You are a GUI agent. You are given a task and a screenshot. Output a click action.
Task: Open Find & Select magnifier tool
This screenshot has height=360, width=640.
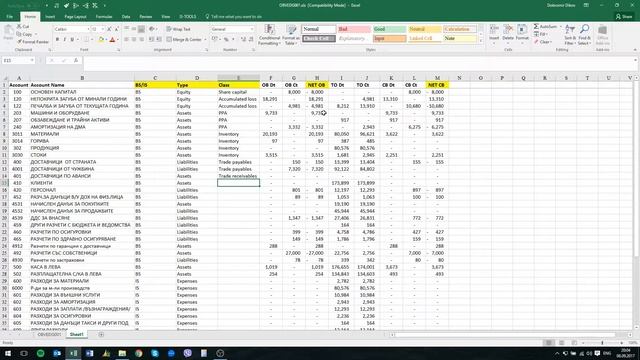coord(584,34)
